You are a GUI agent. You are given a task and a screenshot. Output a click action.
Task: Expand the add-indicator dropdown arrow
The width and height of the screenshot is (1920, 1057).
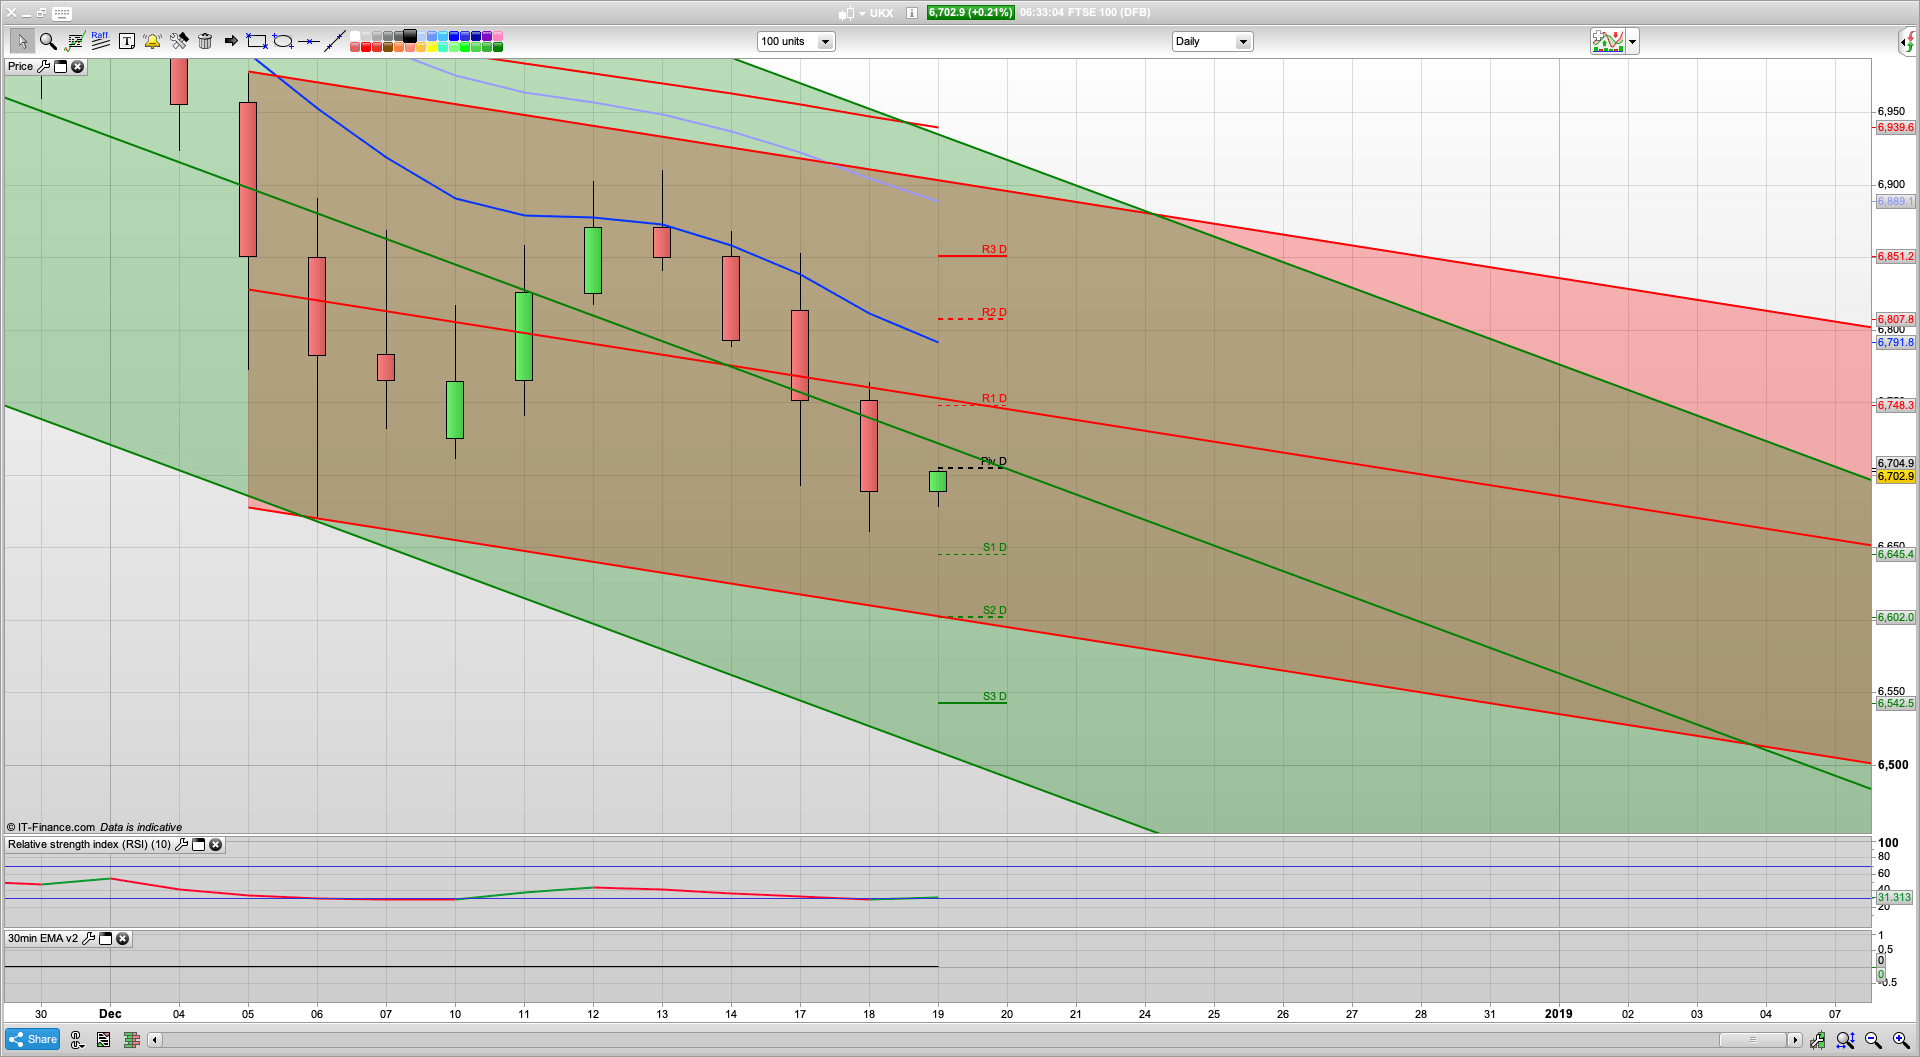(1632, 41)
